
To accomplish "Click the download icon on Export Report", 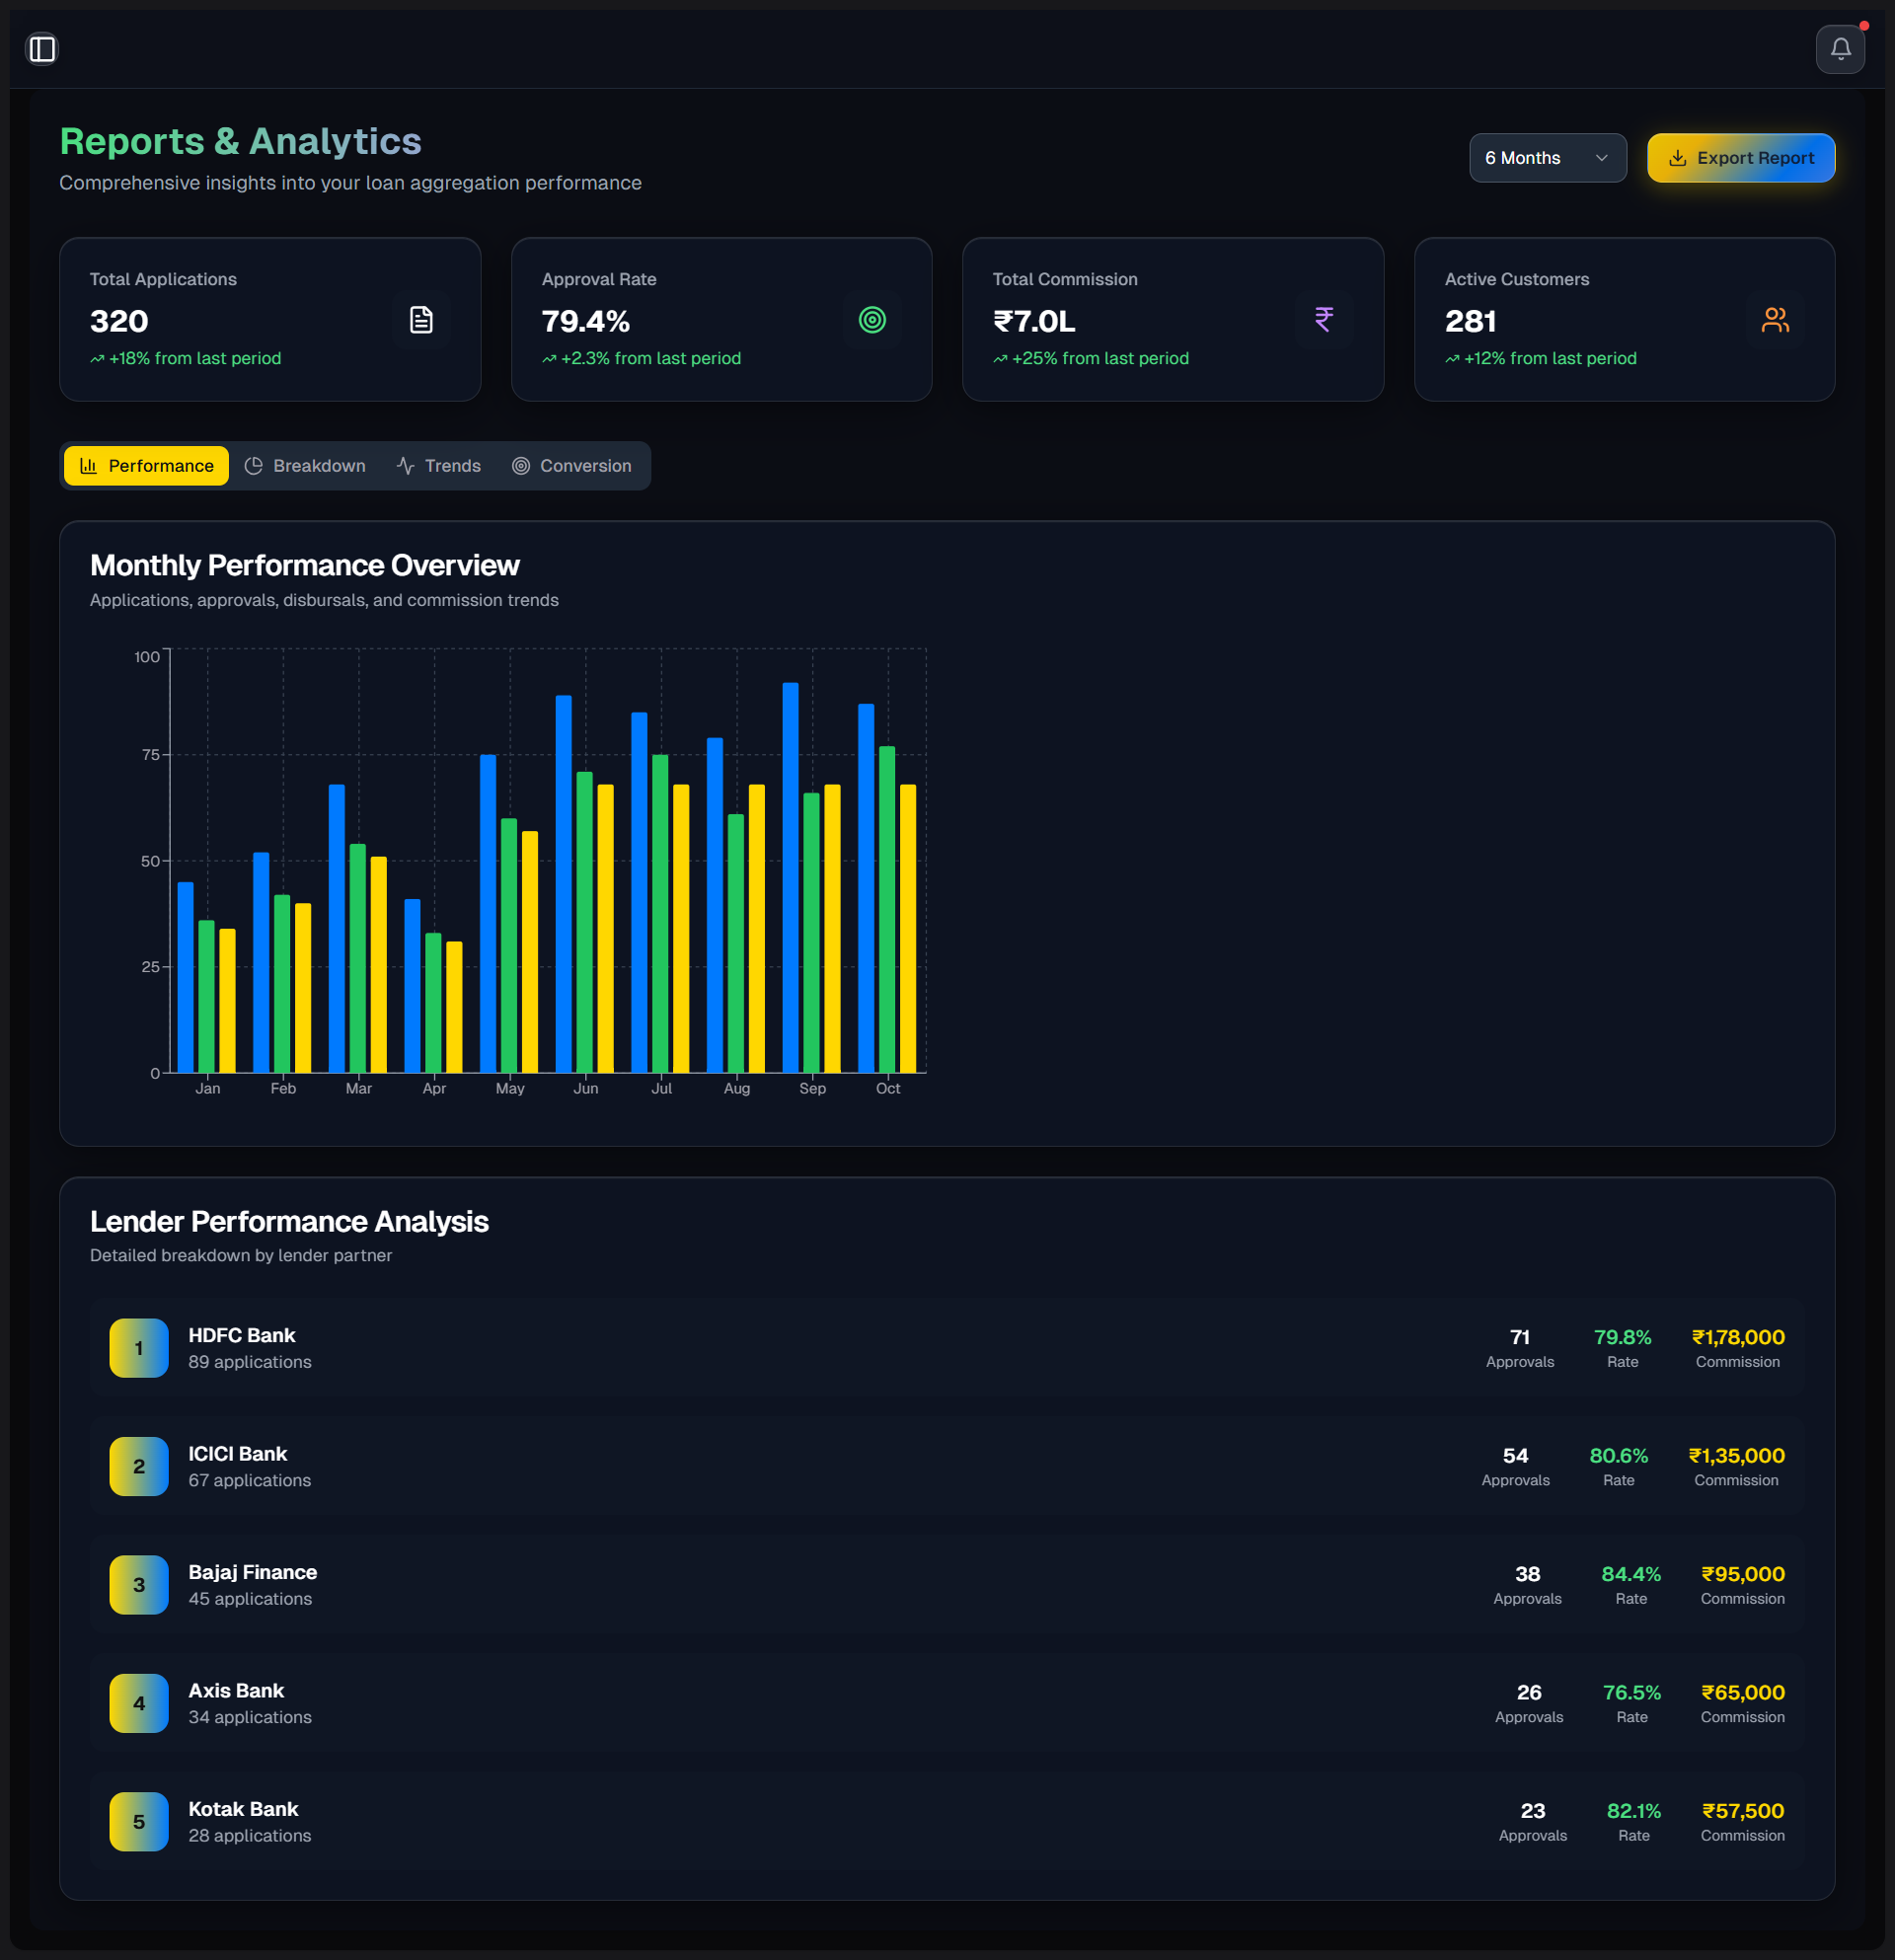I will click(x=1677, y=158).
